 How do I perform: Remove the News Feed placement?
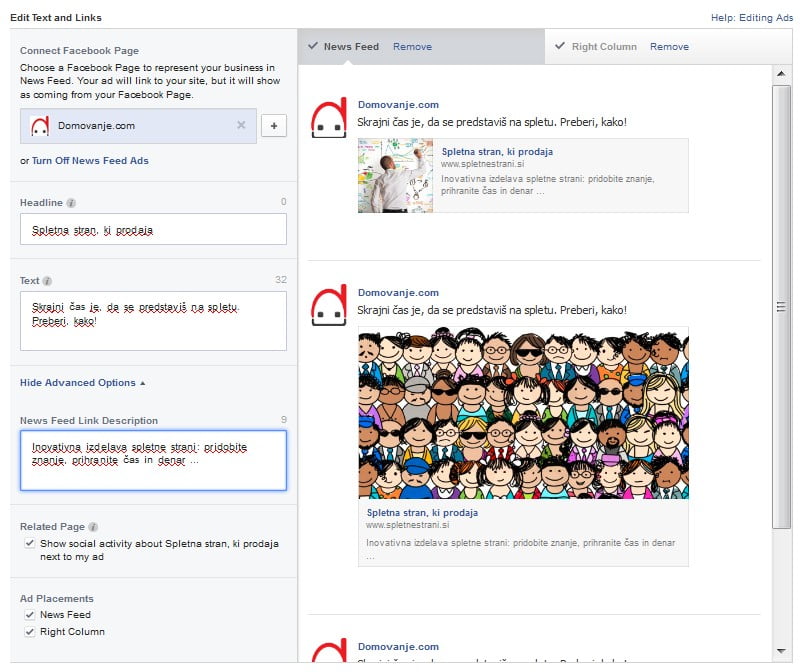pyautogui.click(x=412, y=47)
